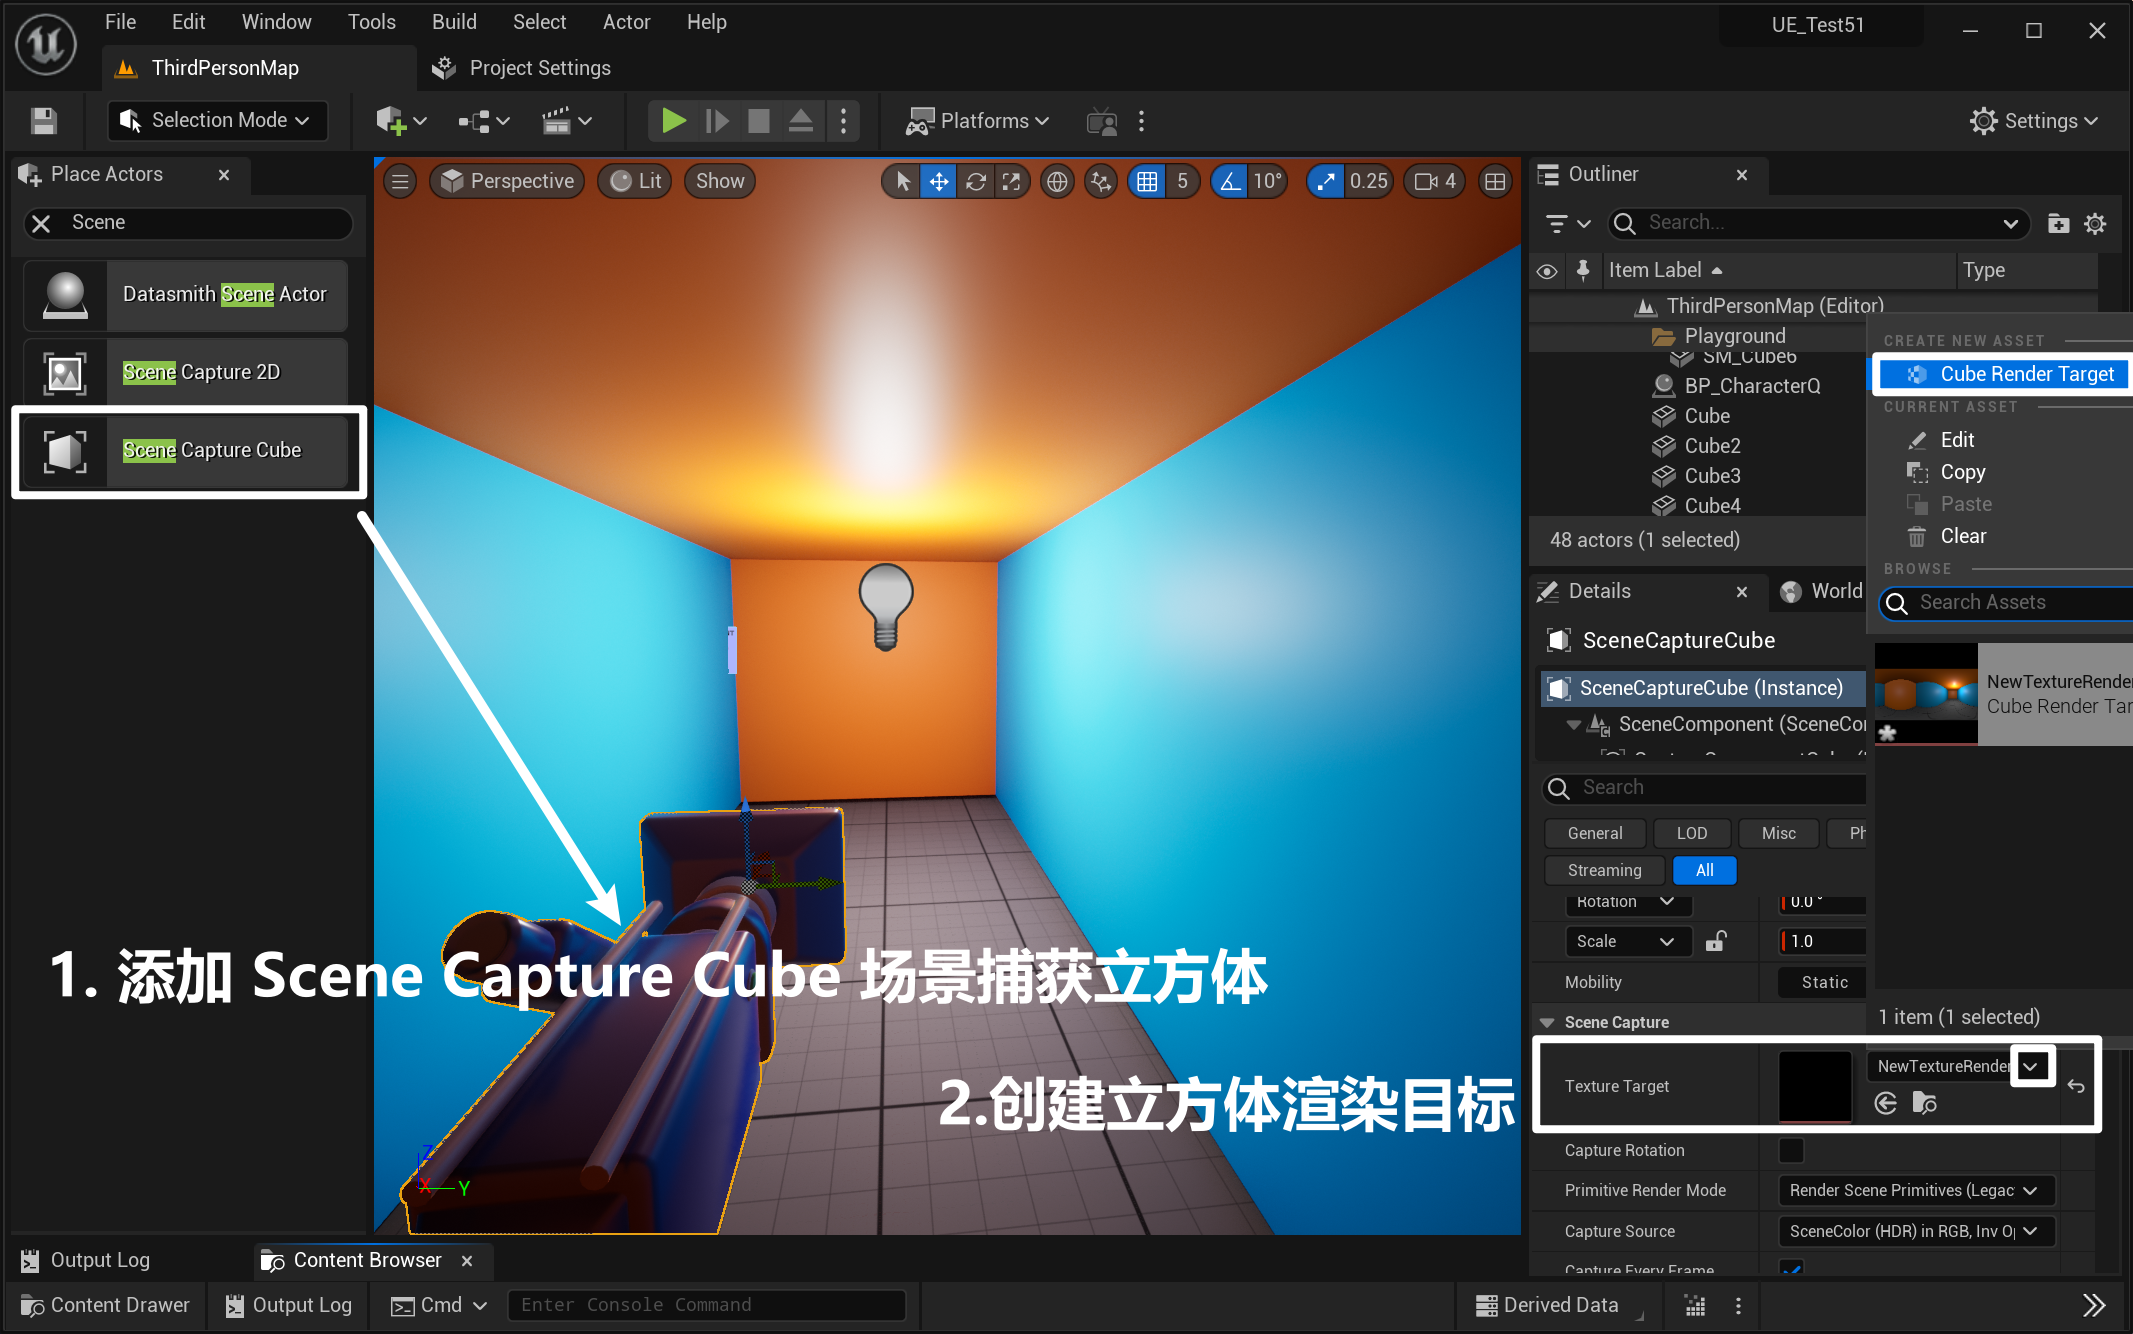The height and width of the screenshot is (1334, 2133).
Task: Click NewTextureRender asset thumbnail
Action: (x=1926, y=694)
